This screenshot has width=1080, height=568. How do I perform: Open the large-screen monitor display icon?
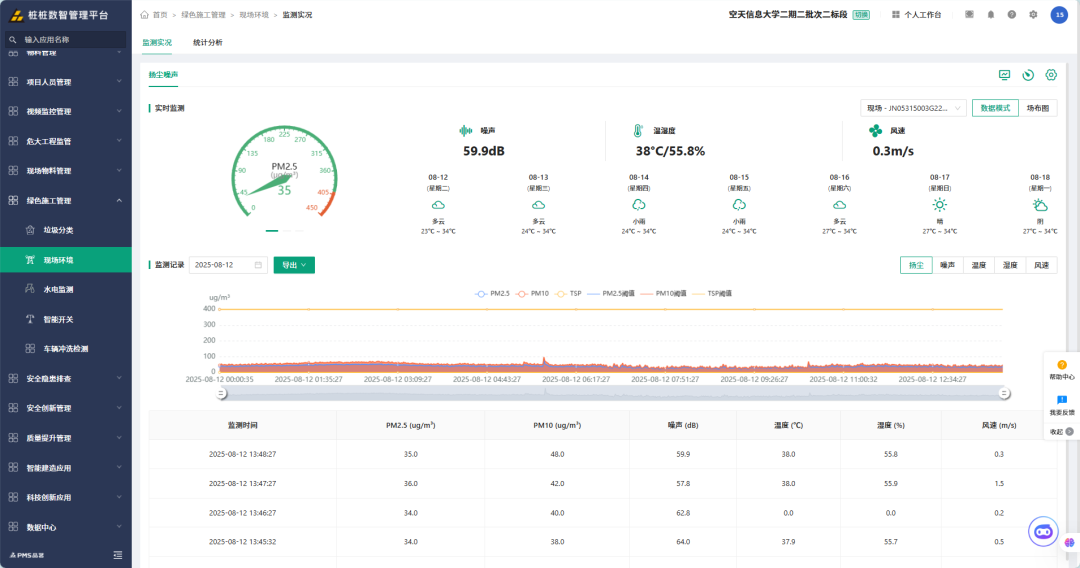(x=1005, y=74)
